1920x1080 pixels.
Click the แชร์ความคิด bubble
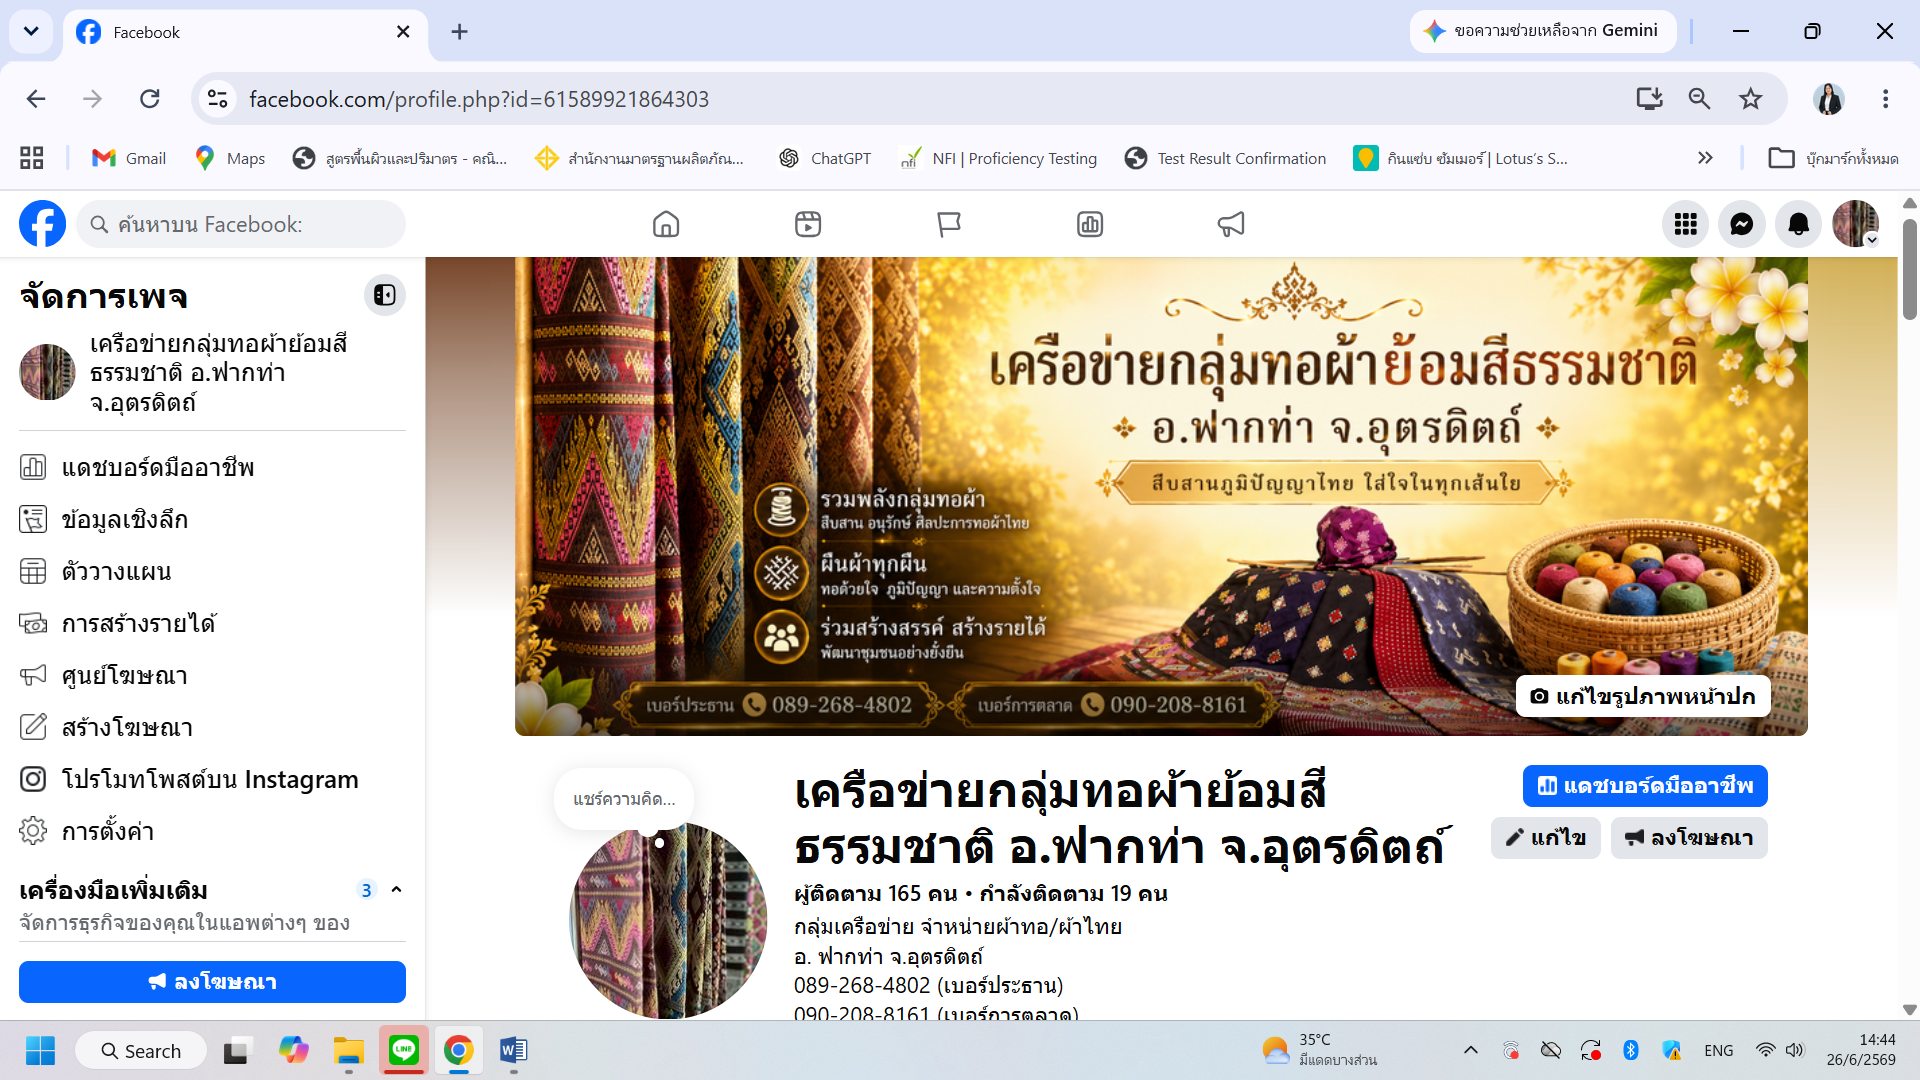click(x=624, y=799)
